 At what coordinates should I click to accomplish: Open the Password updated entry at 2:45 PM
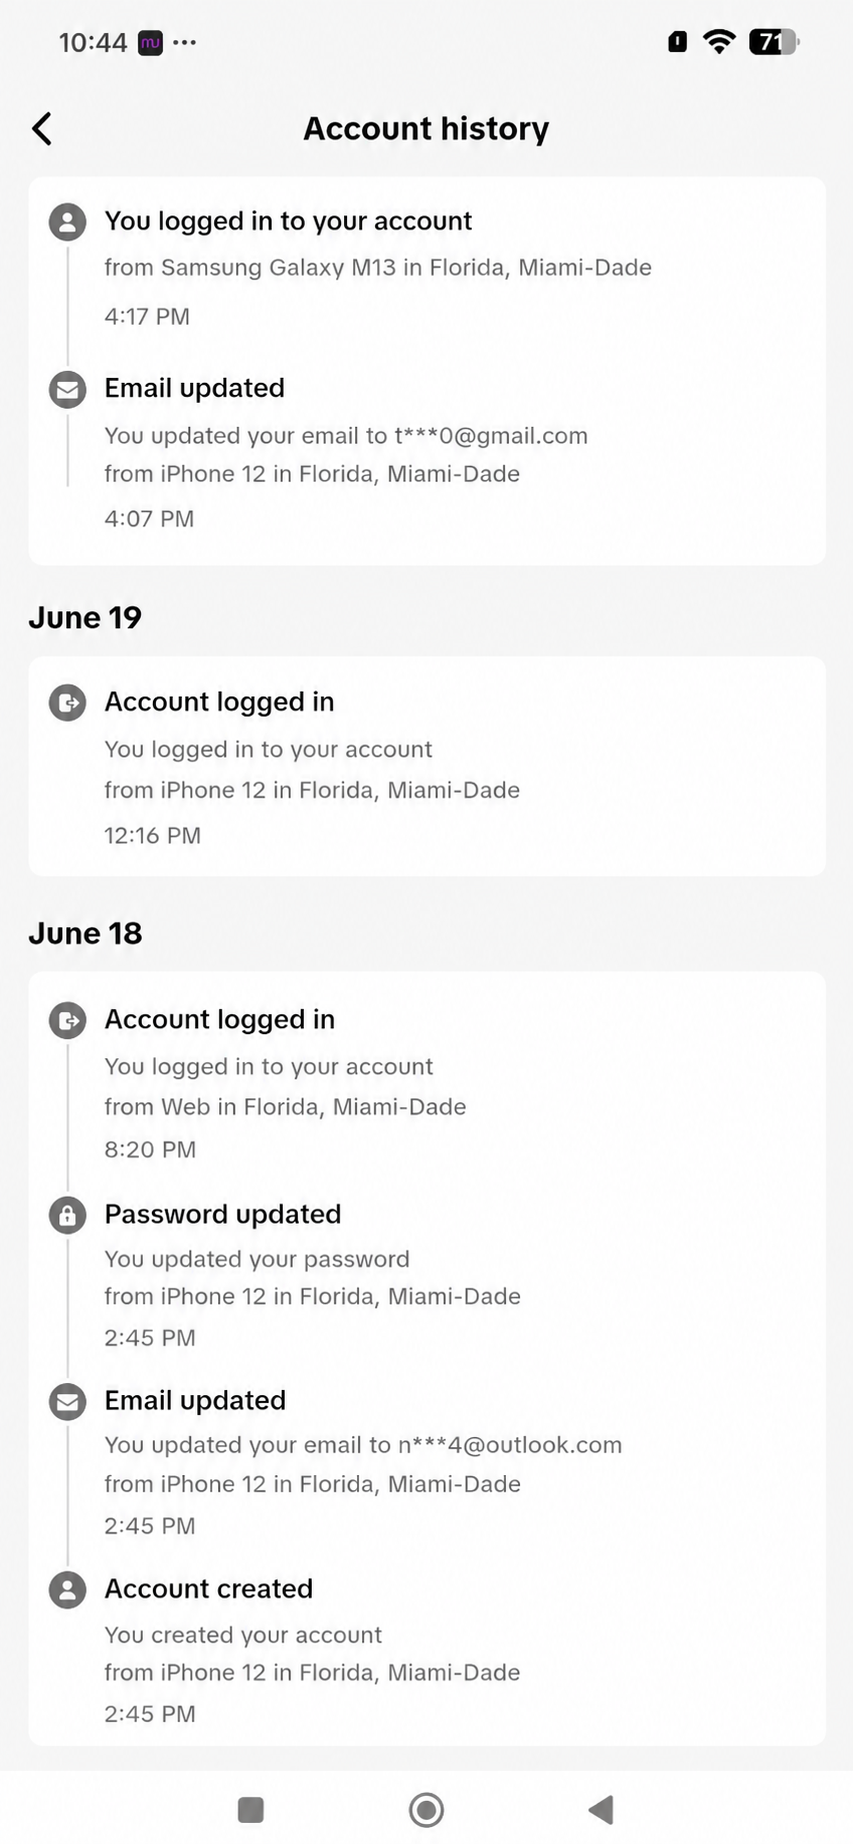click(427, 1275)
